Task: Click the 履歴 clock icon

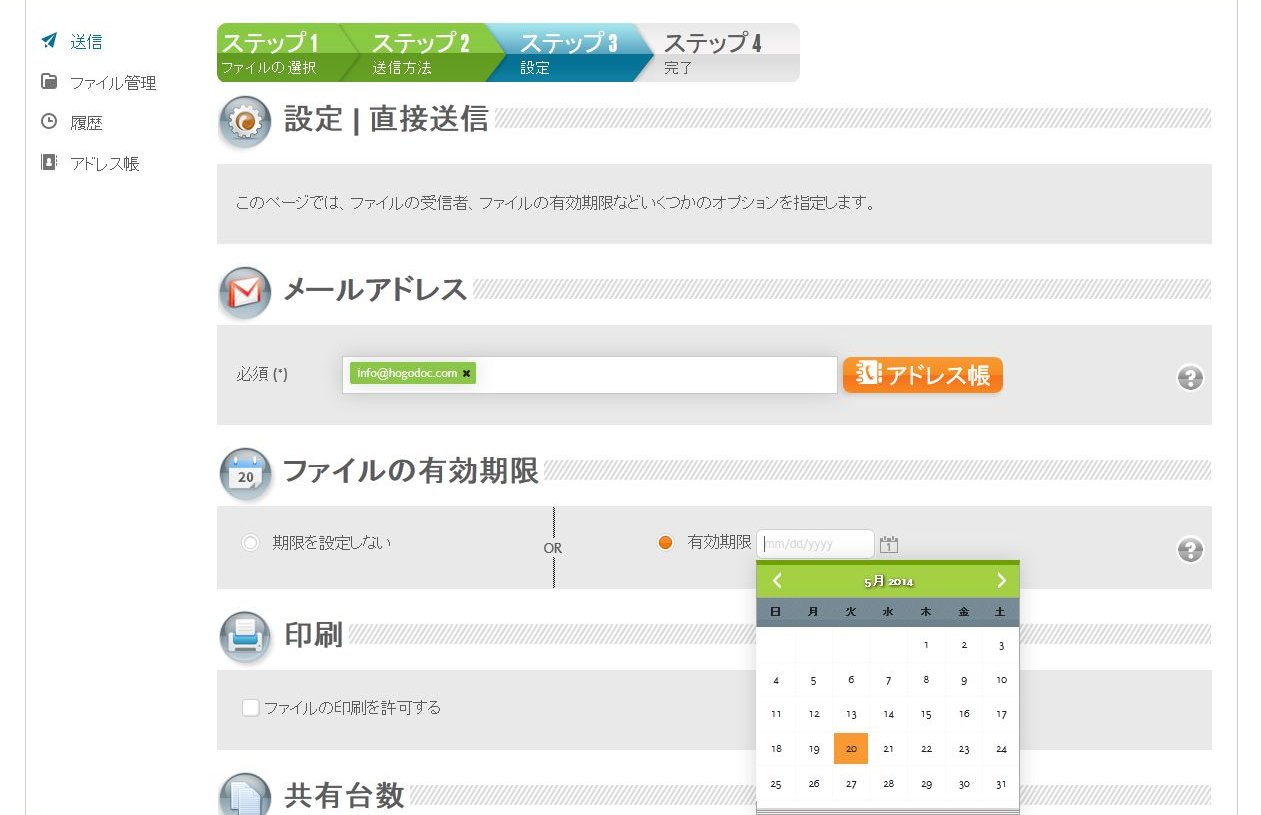Action: (49, 122)
